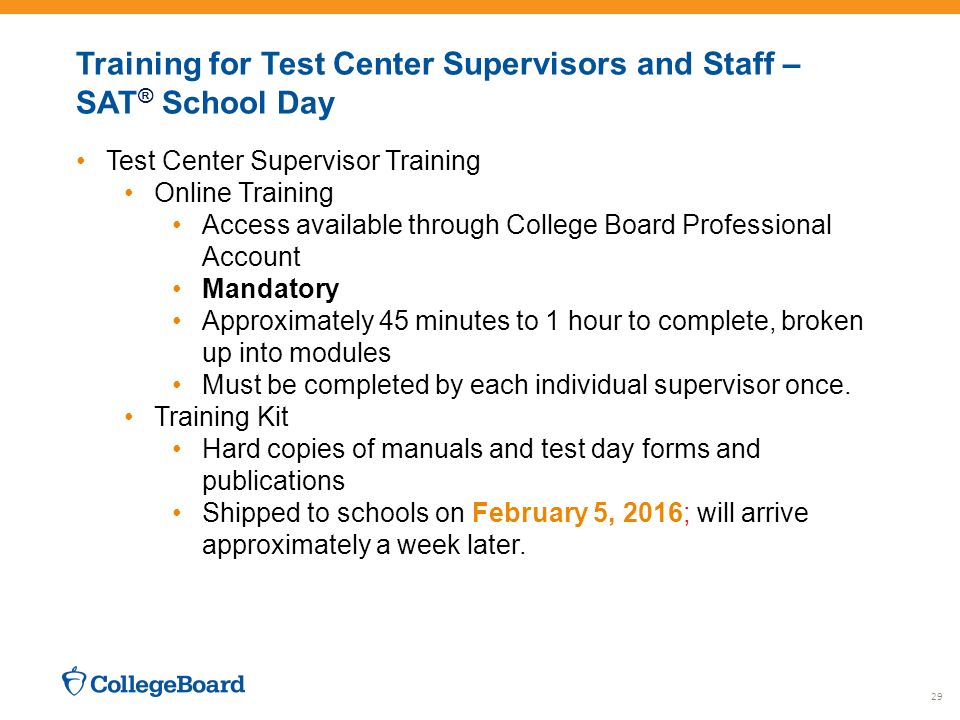Screen dimensions: 960x720
Task: Click the registered trademark symbol after SAT
Action: click(x=145, y=96)
